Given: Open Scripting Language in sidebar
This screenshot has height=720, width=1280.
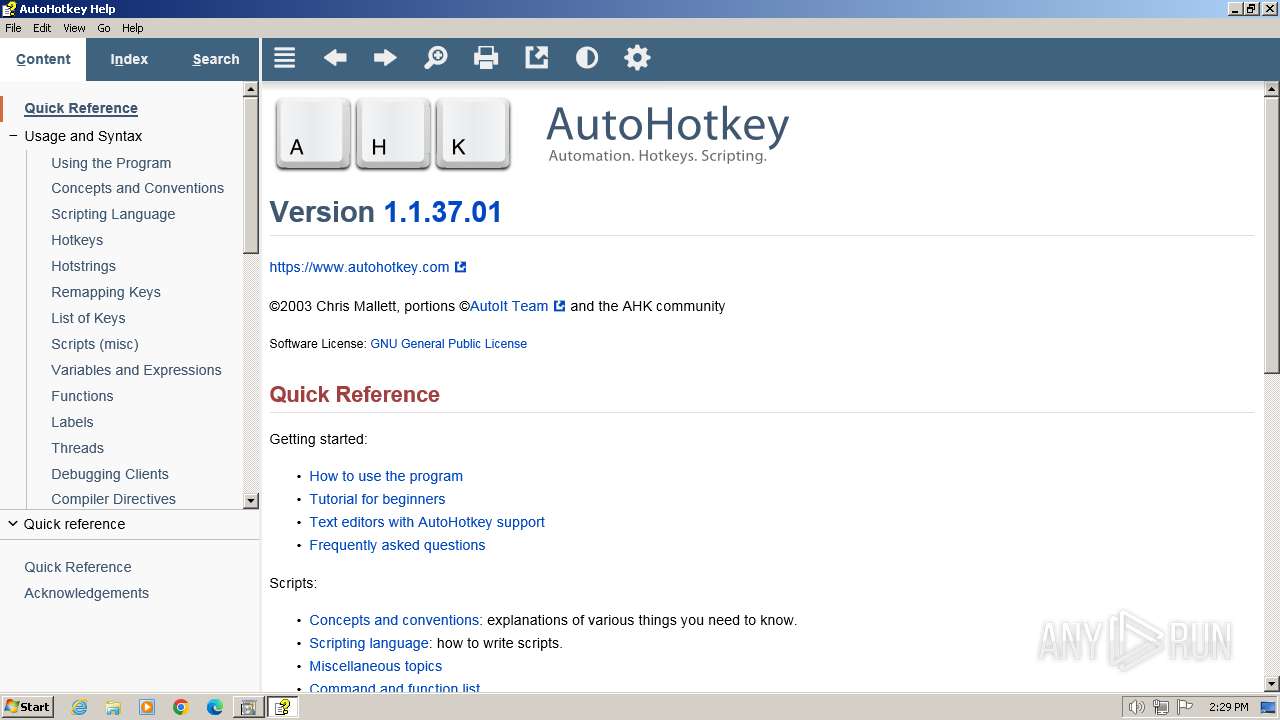Looking at the screenshot, I should 113,214.
